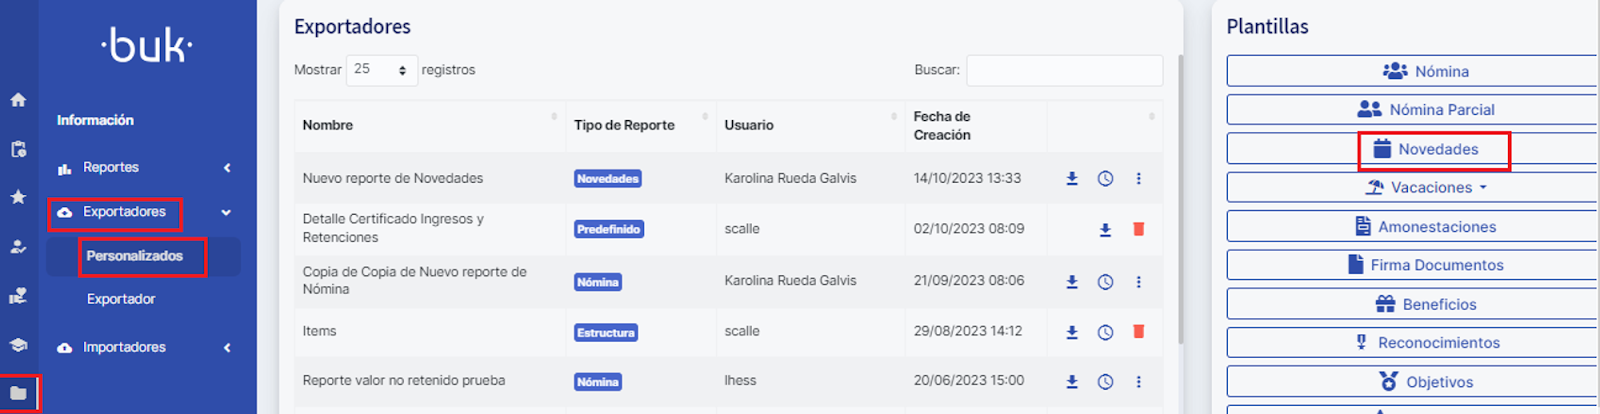
Task: Open clock history for Copia de Copia report
Action: (x=1105, y=282)
